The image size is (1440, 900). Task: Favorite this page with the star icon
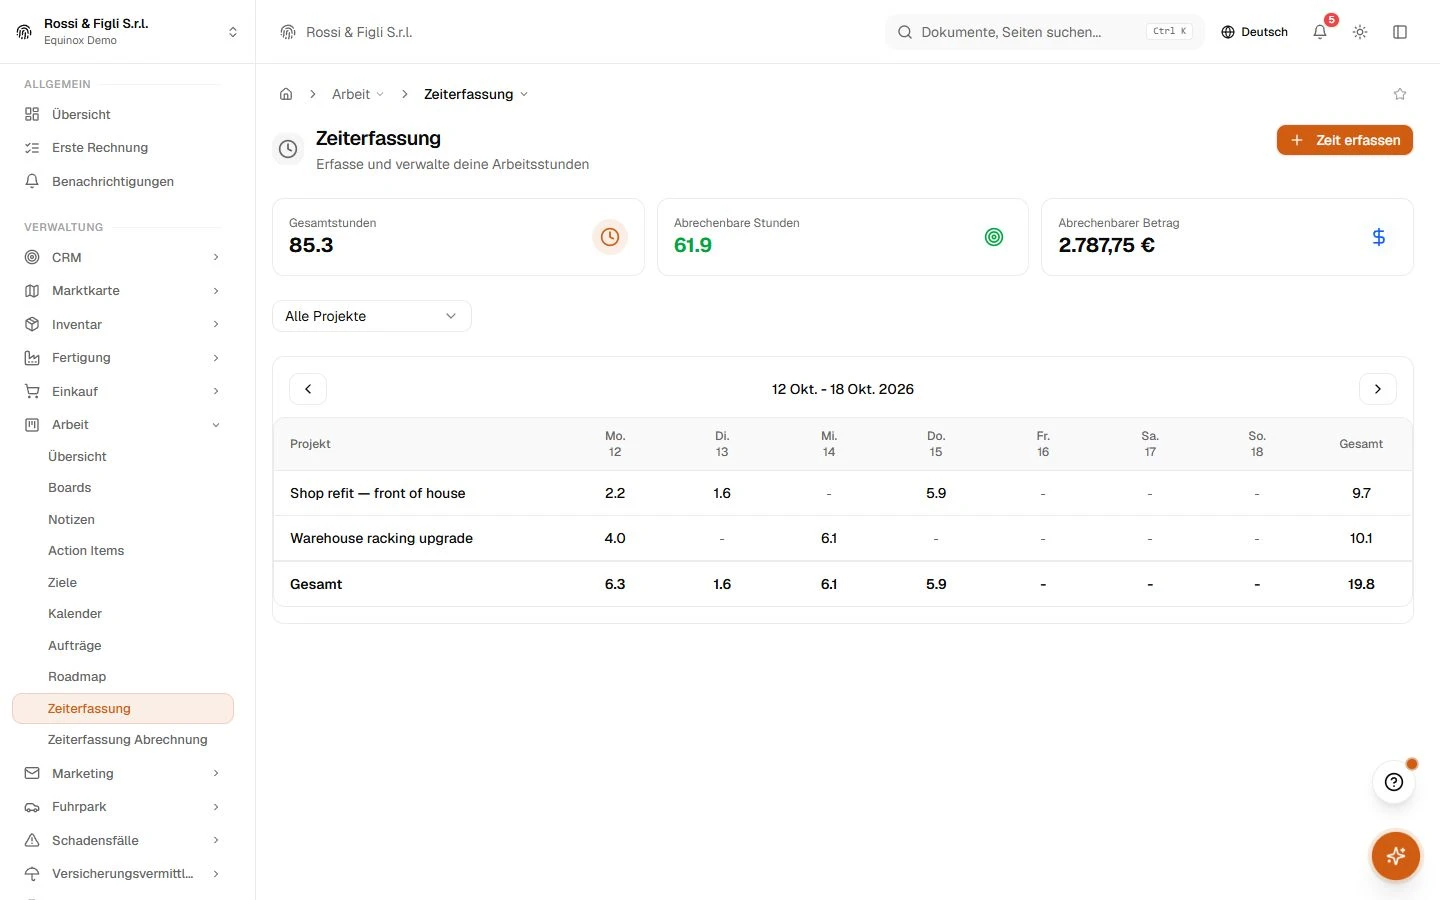pyautogui.click(x=1400, y=94)
